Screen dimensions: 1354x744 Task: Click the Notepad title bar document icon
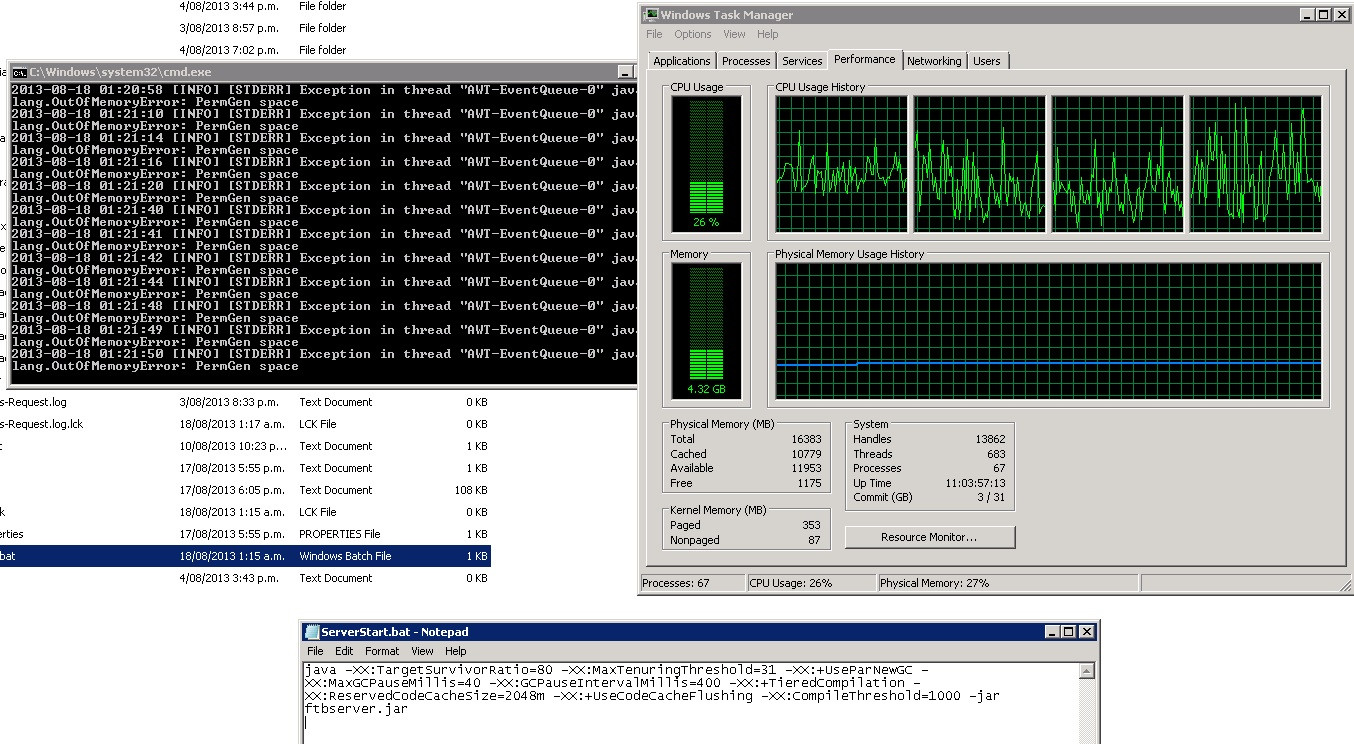pos(312,632)
